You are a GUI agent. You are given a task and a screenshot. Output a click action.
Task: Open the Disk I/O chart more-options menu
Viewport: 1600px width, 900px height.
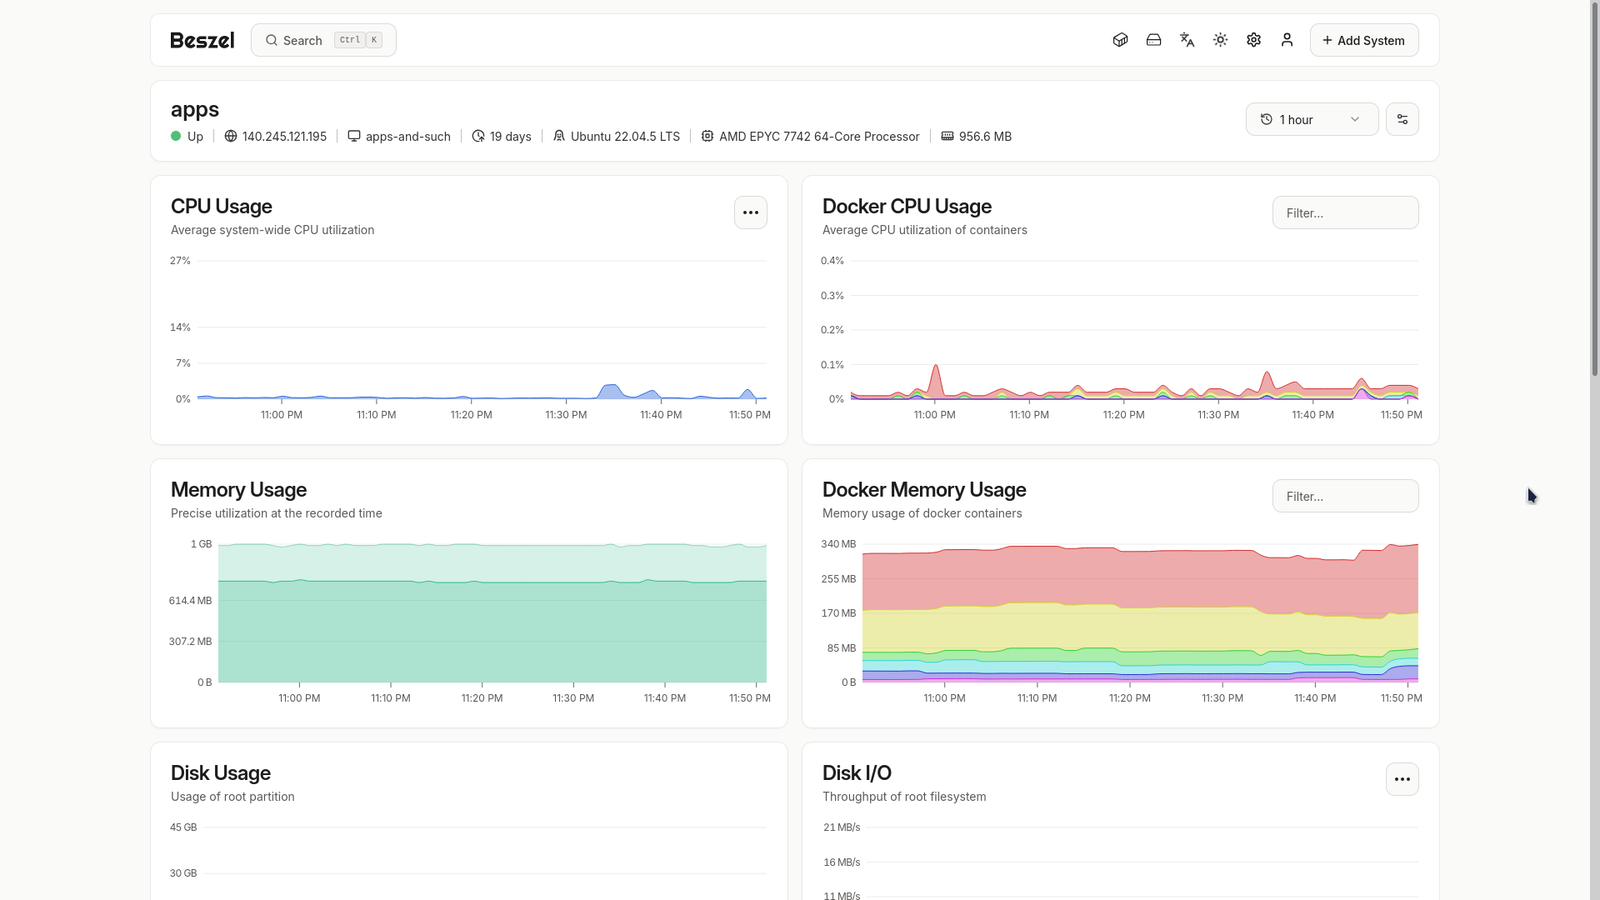pyautogui.click(x=1402, y=779)
